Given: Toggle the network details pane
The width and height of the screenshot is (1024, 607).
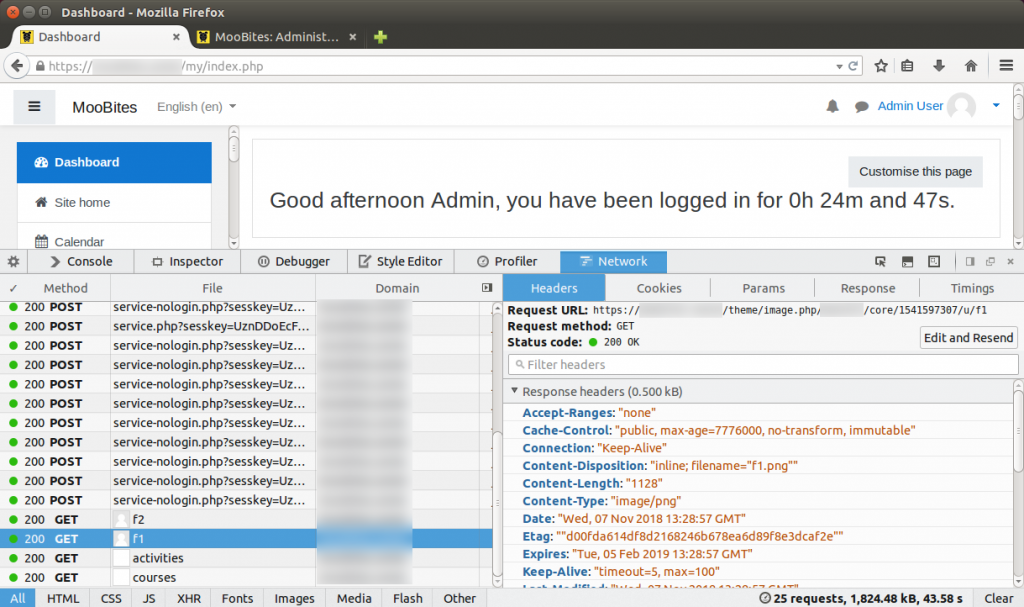Looking at the screenshot, I should coord(487,288).
